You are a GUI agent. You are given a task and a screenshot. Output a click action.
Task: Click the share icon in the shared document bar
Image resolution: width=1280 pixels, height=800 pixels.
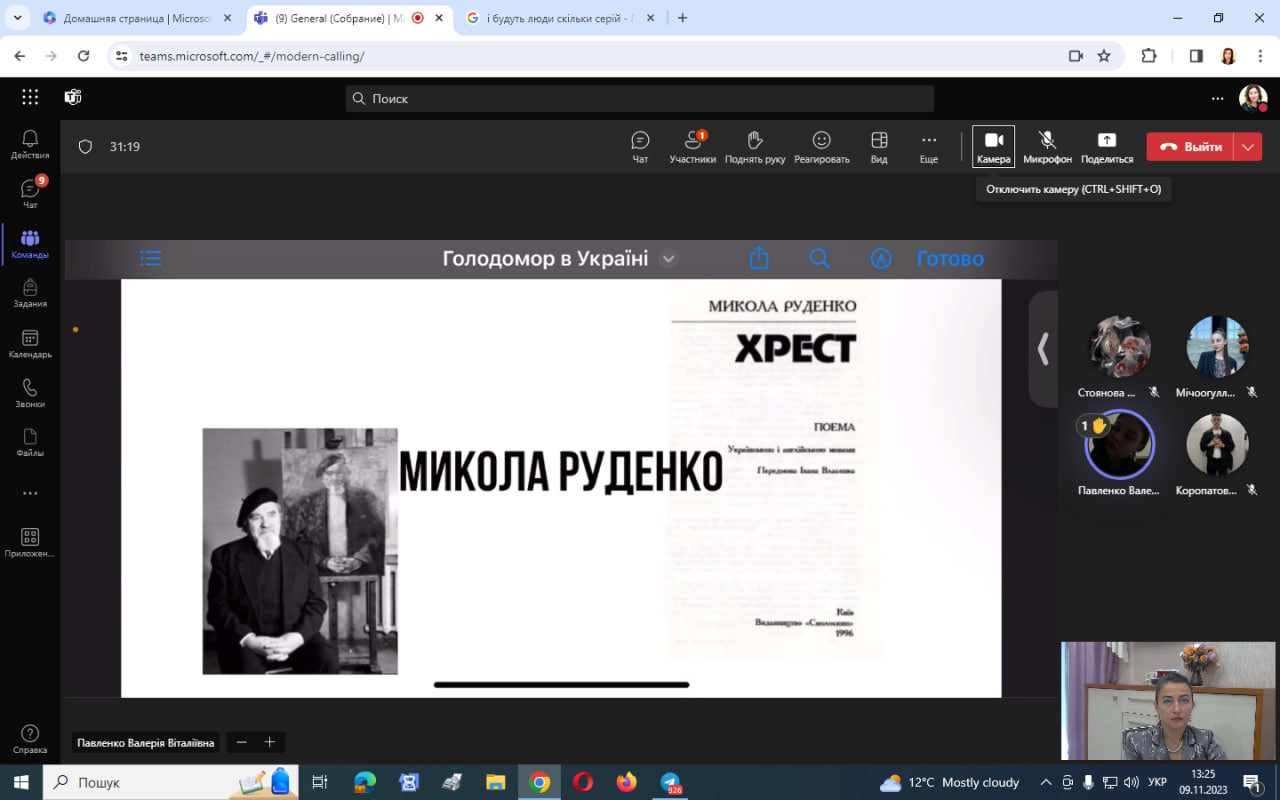pos(759,258)
